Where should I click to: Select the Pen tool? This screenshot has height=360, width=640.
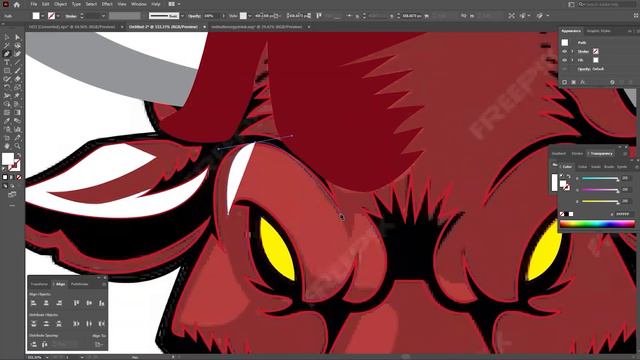click(7, 54)
